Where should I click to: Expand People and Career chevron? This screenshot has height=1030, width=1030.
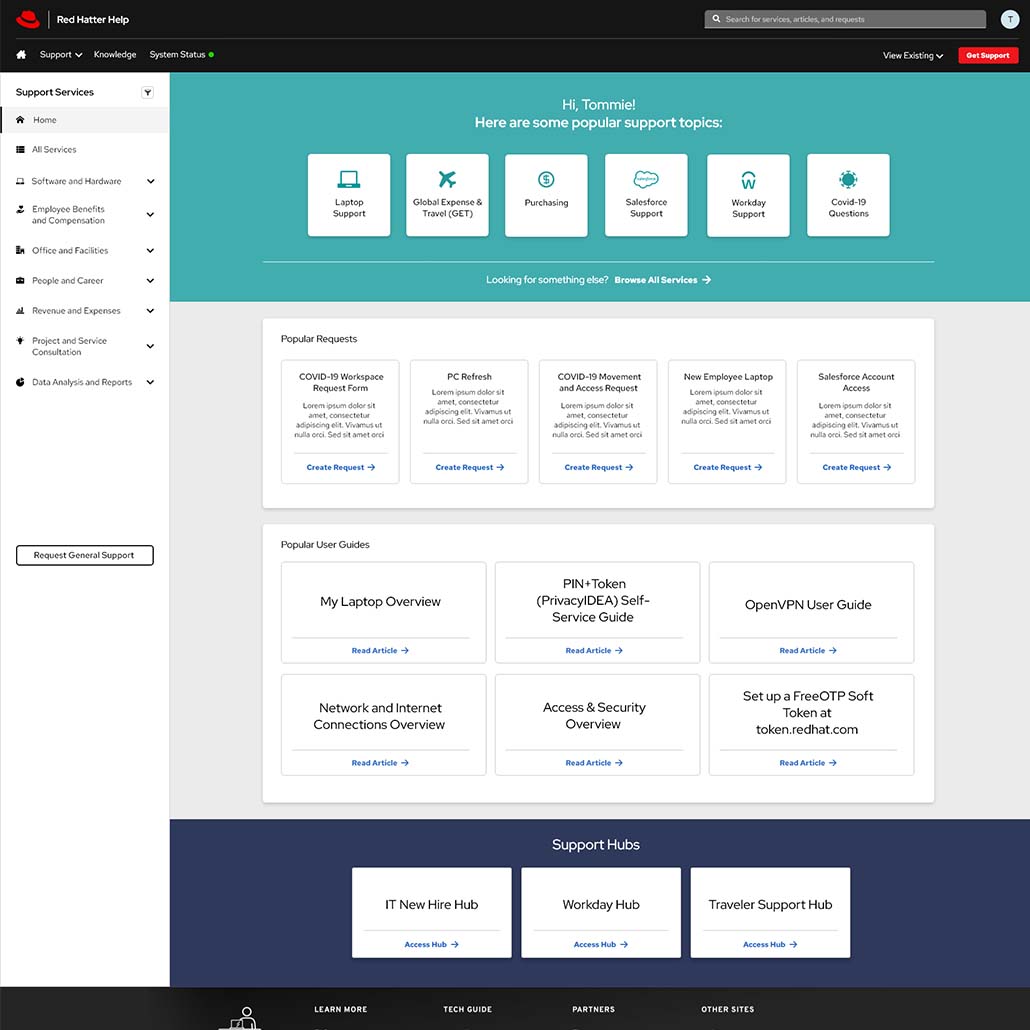[150, 280]
